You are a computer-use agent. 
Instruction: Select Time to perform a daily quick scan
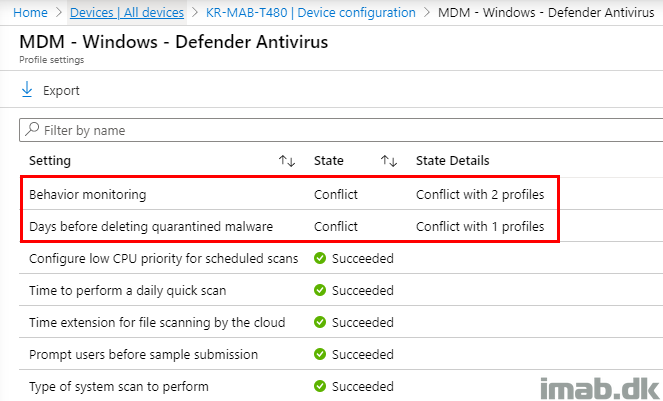point(128,291)
